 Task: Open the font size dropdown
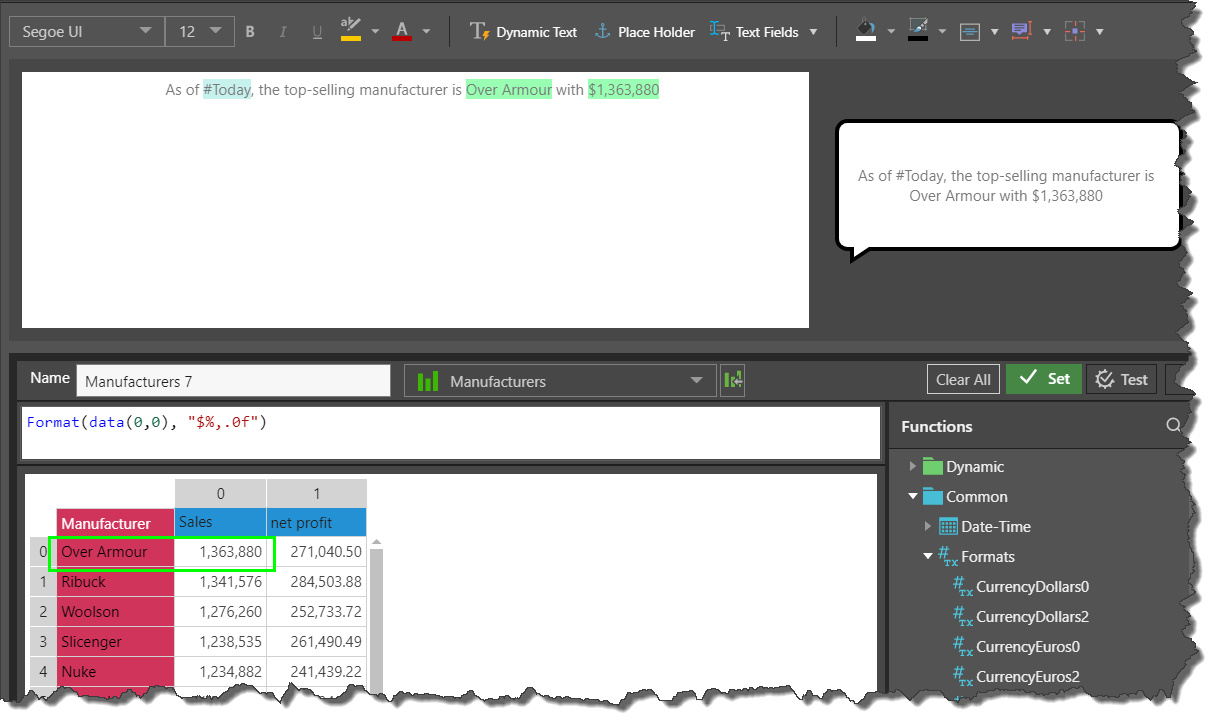(x=200, y=32)
